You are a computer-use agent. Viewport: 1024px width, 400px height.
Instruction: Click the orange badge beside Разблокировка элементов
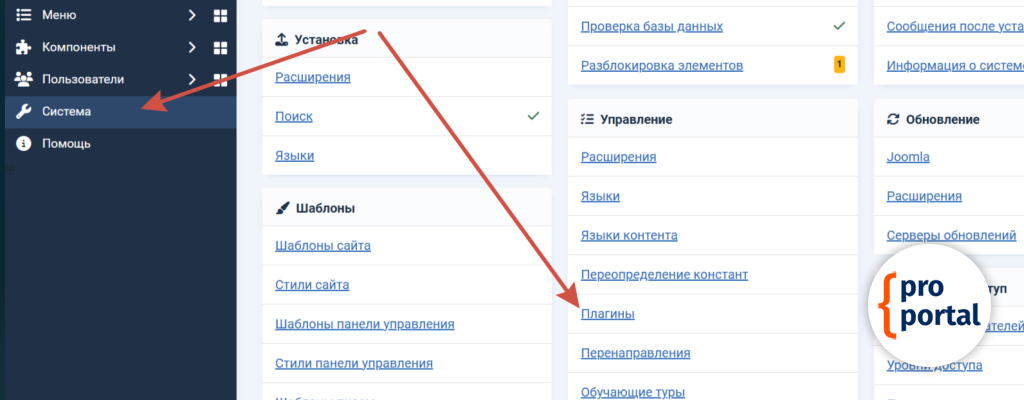pyautogui.click(x=839, y=65)
